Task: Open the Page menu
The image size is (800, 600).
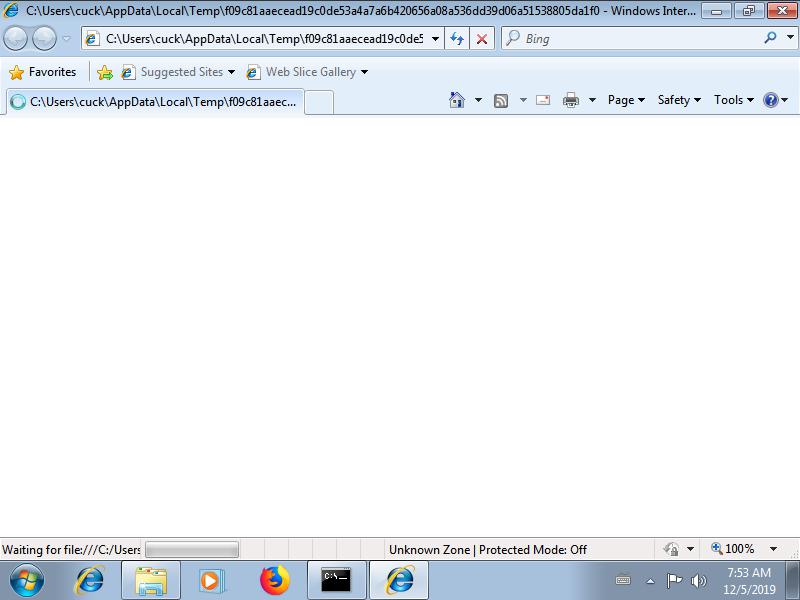Action: tap(627, 100)
